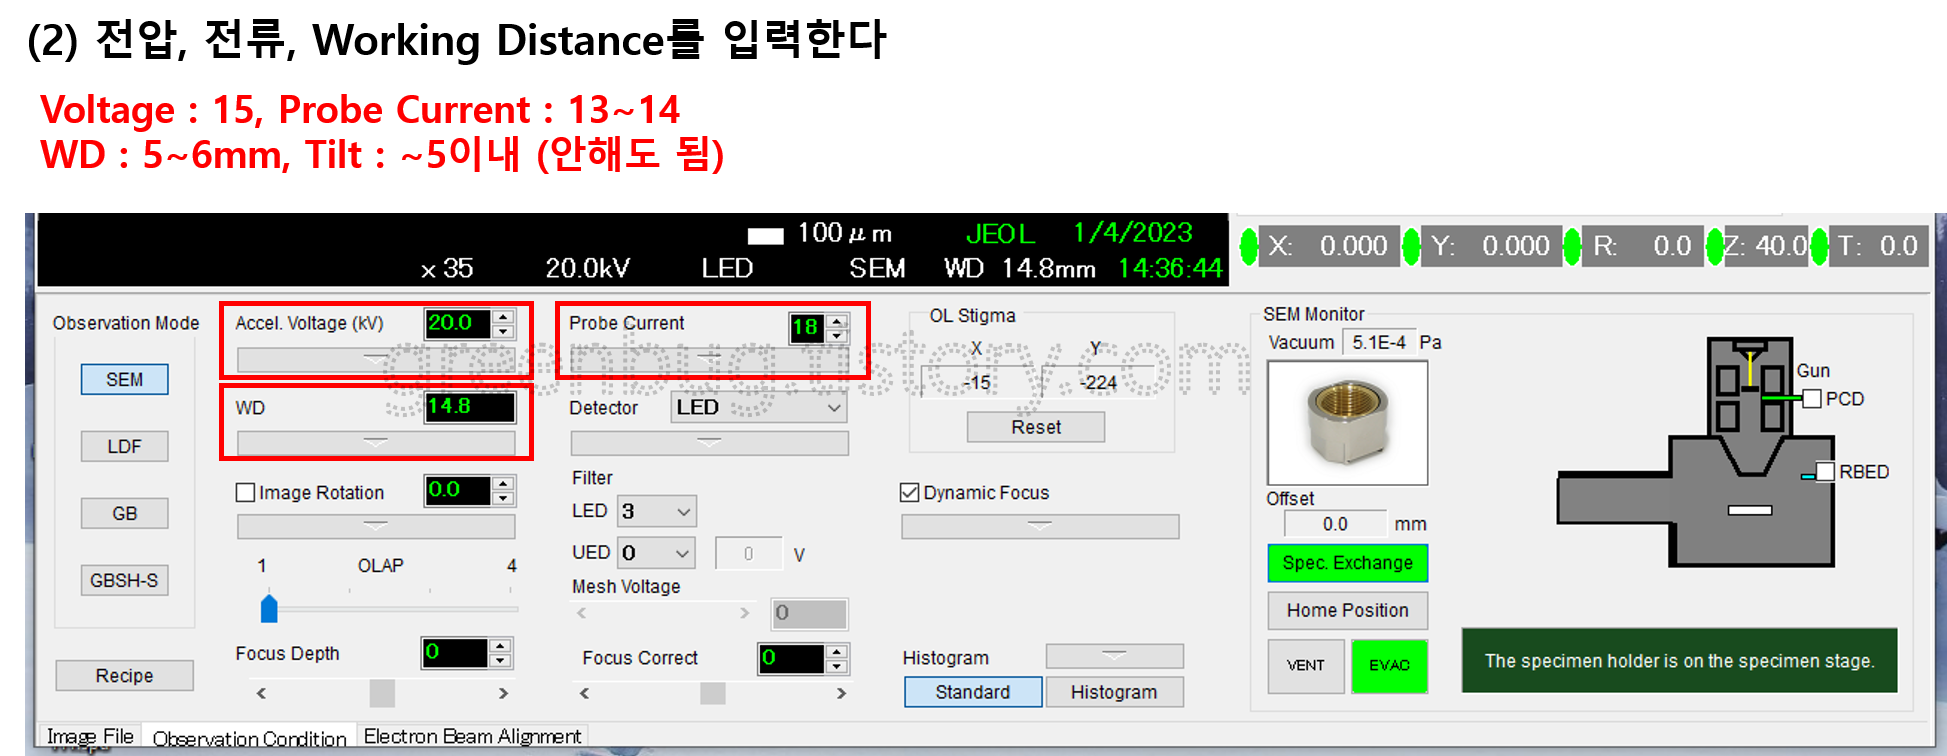Click Focus Correct scrollbar right arrow
This screenshot has width=1947, height=756.
841,693
